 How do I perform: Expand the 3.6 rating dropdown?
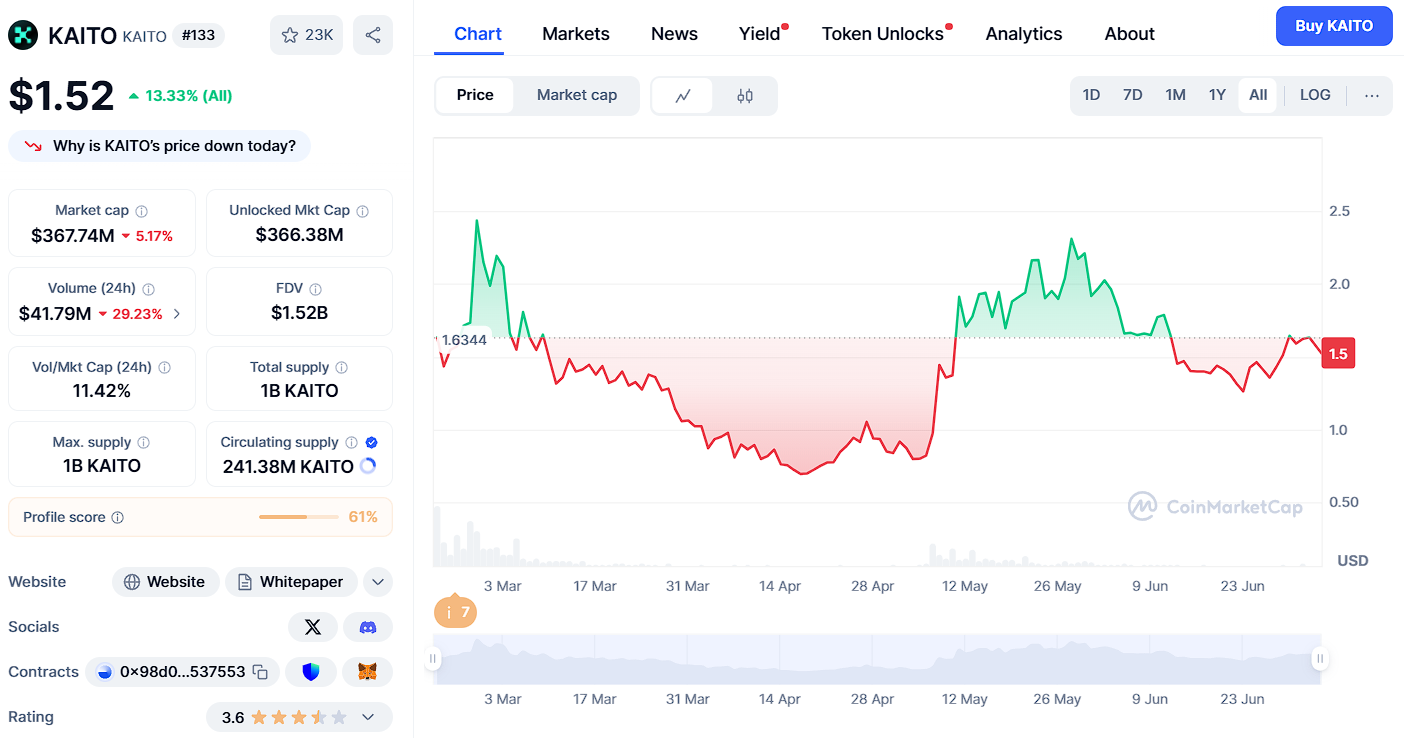pyautogui.click(x=368, y=717)
